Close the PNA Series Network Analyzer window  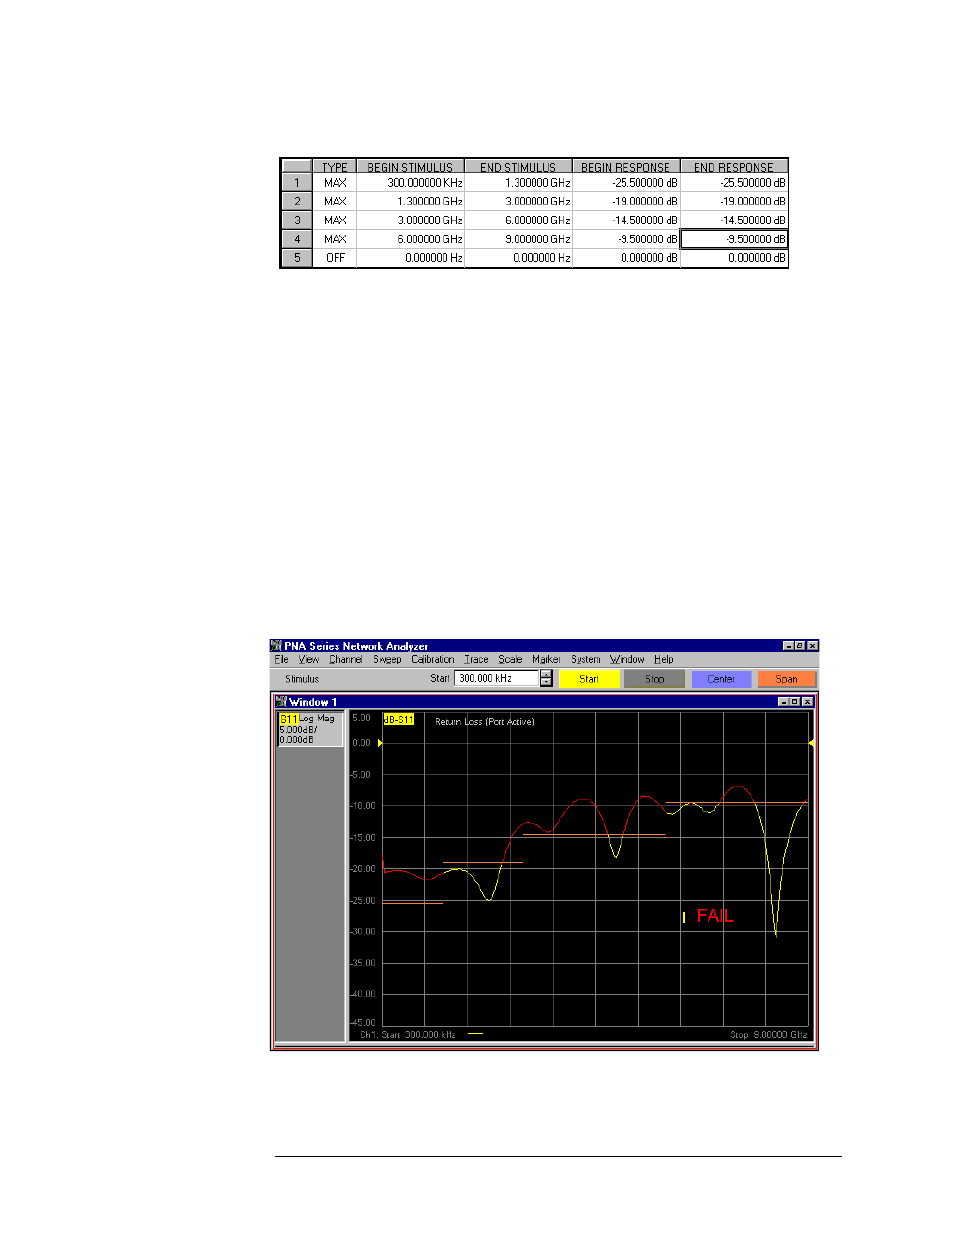pyautogui.click(x=813, y=646)
